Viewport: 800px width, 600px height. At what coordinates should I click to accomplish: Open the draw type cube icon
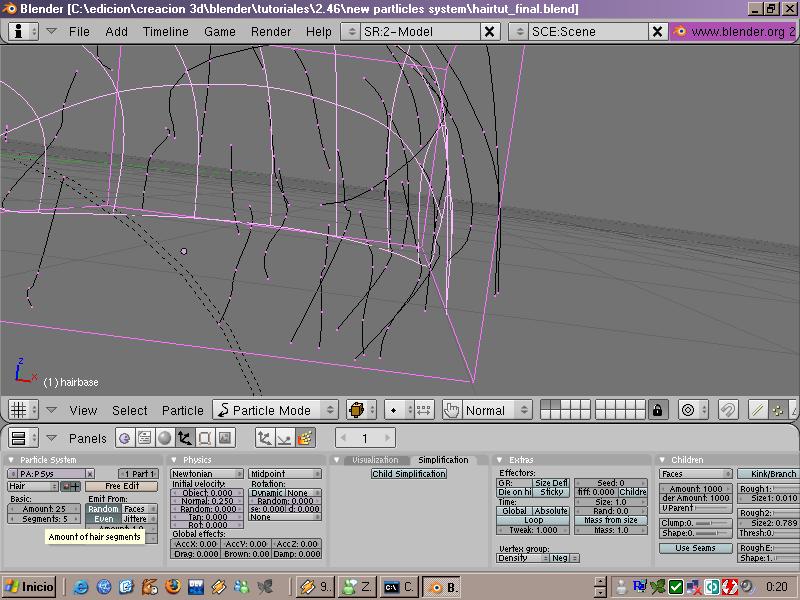(357, 410)
